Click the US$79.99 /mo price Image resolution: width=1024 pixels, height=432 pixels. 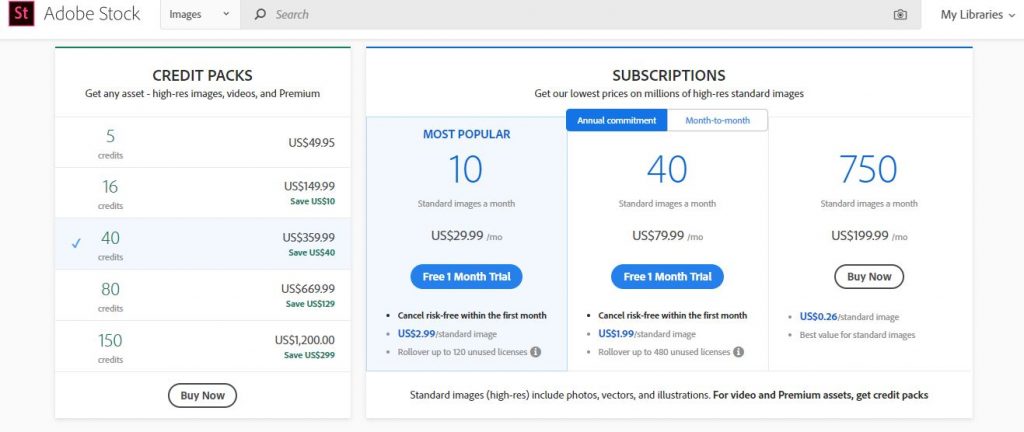667,236
